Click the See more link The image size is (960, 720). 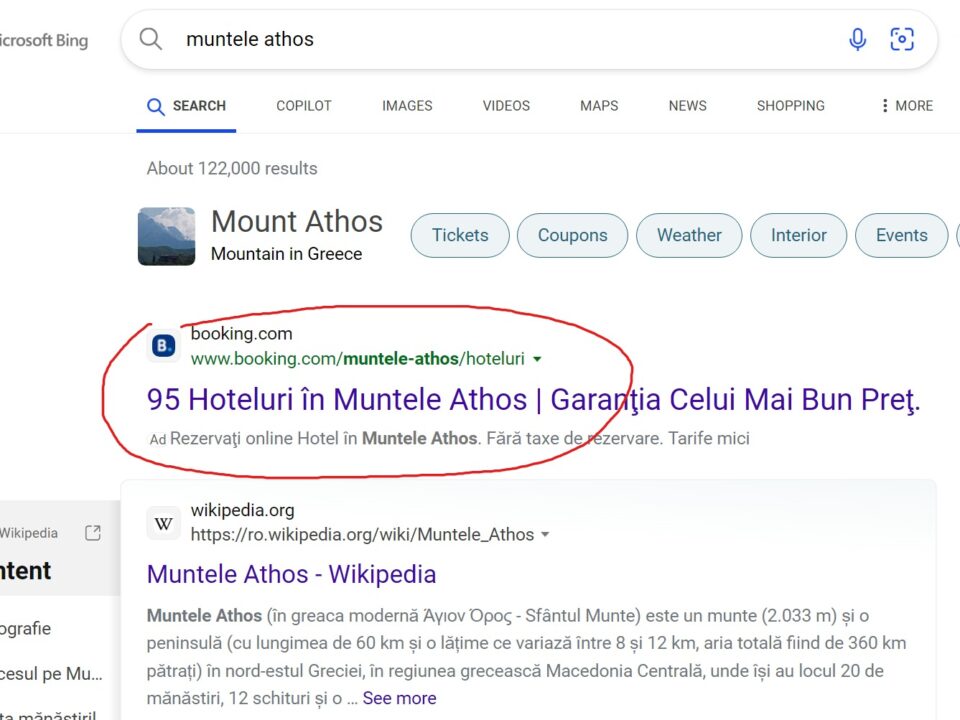pos(399,698)
